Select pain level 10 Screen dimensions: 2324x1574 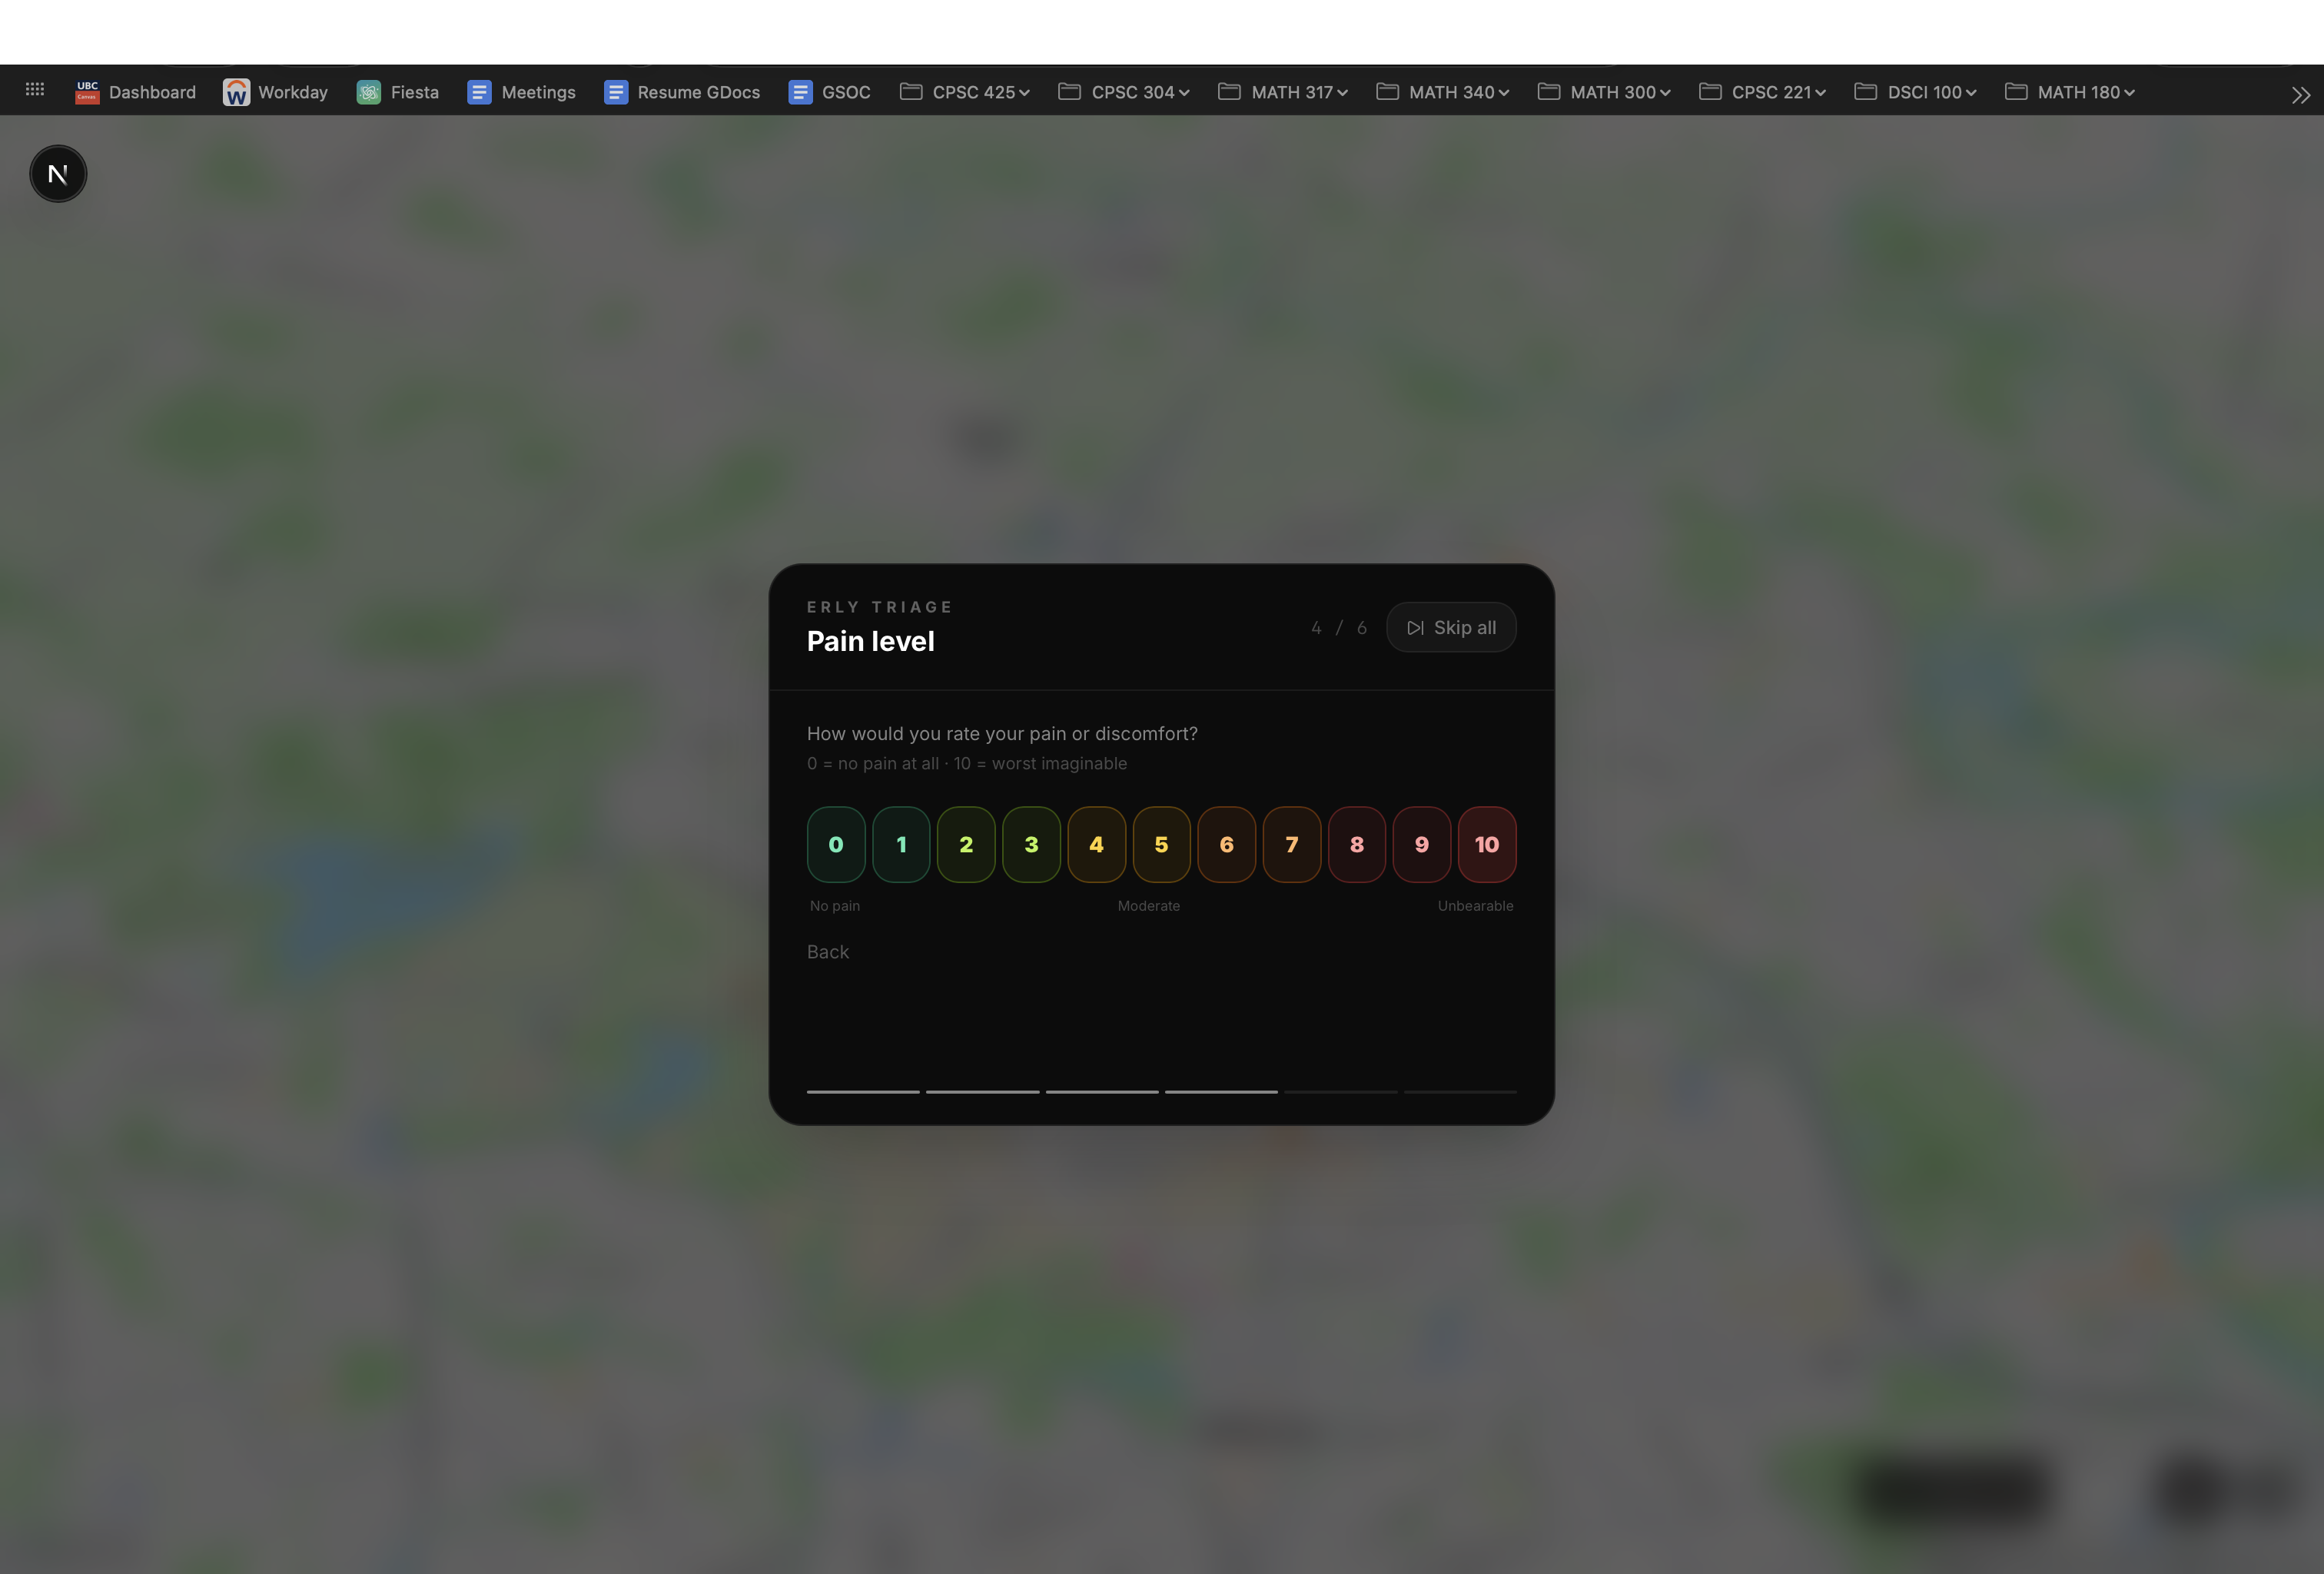point(1486,844)
